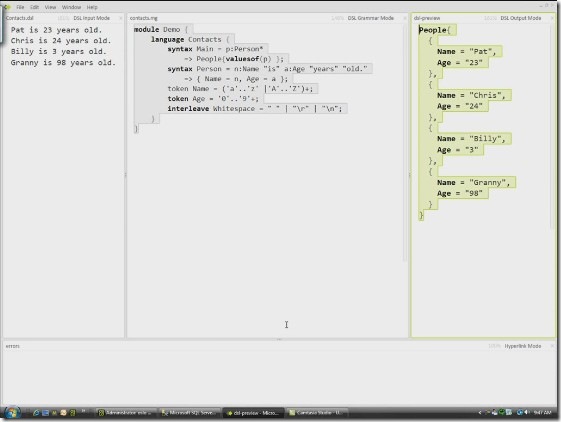Launch Internet Explorer from quick launch

click(x=36, y=413)
